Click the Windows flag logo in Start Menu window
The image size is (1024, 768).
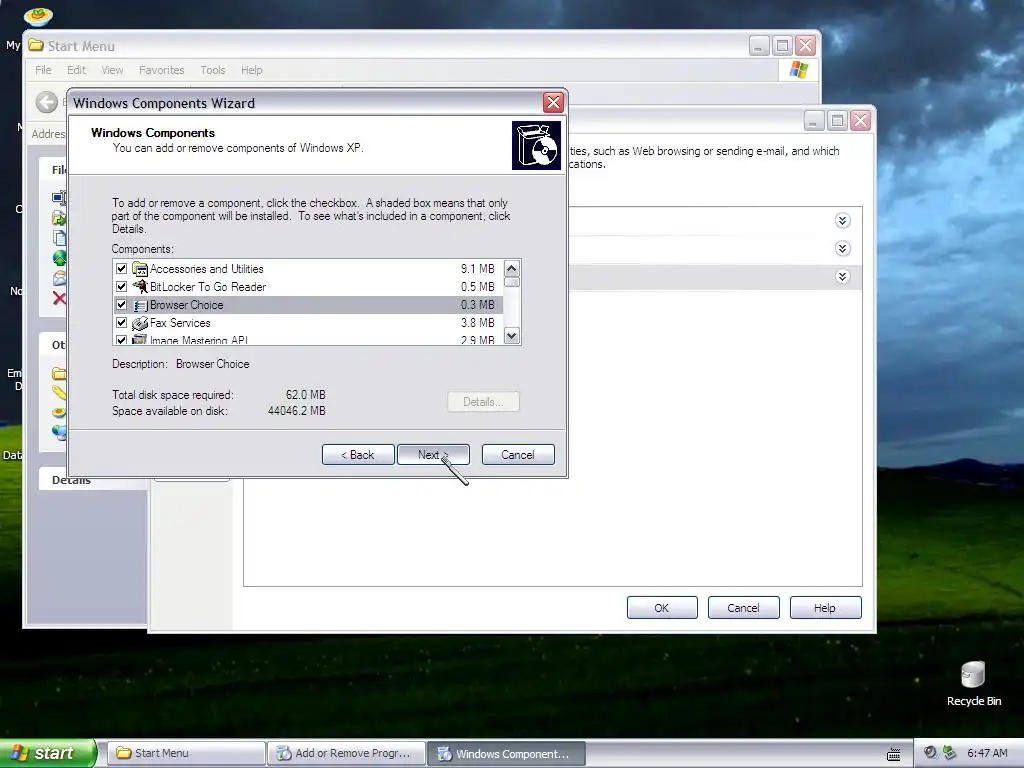pyautogui.click(x=799, y=70)
